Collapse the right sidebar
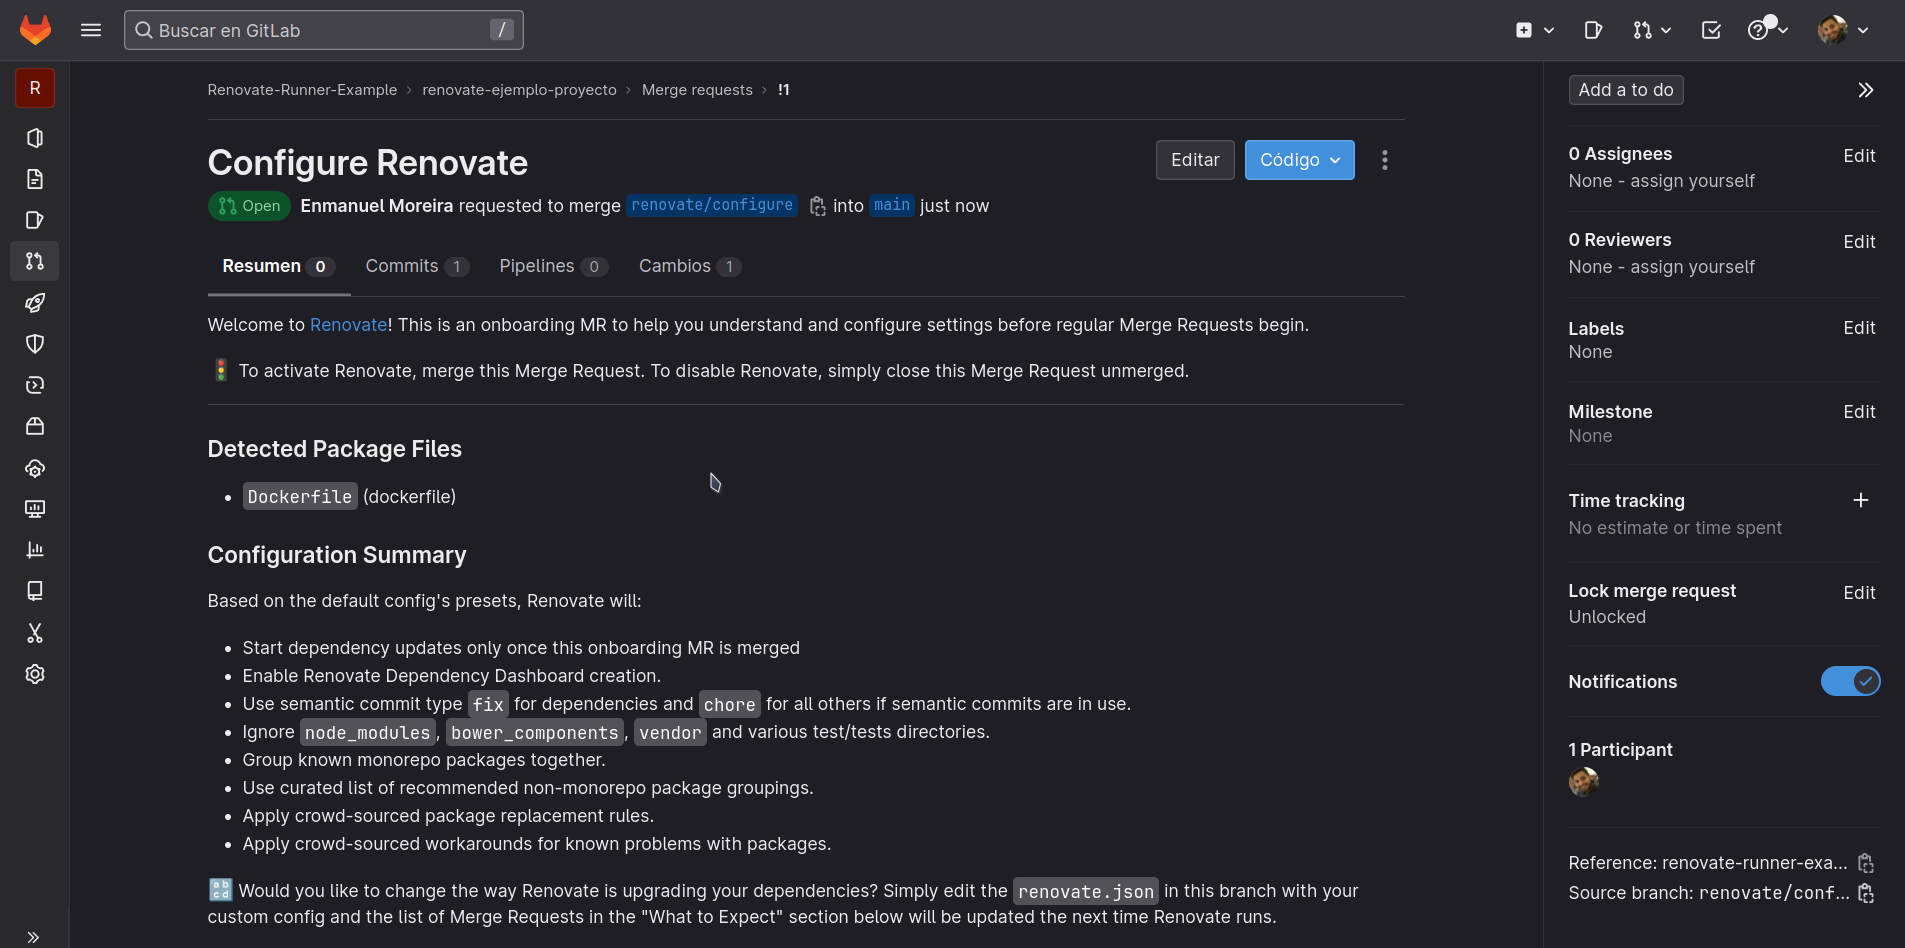This screenshot has height=948, width=1905. 1865,90
